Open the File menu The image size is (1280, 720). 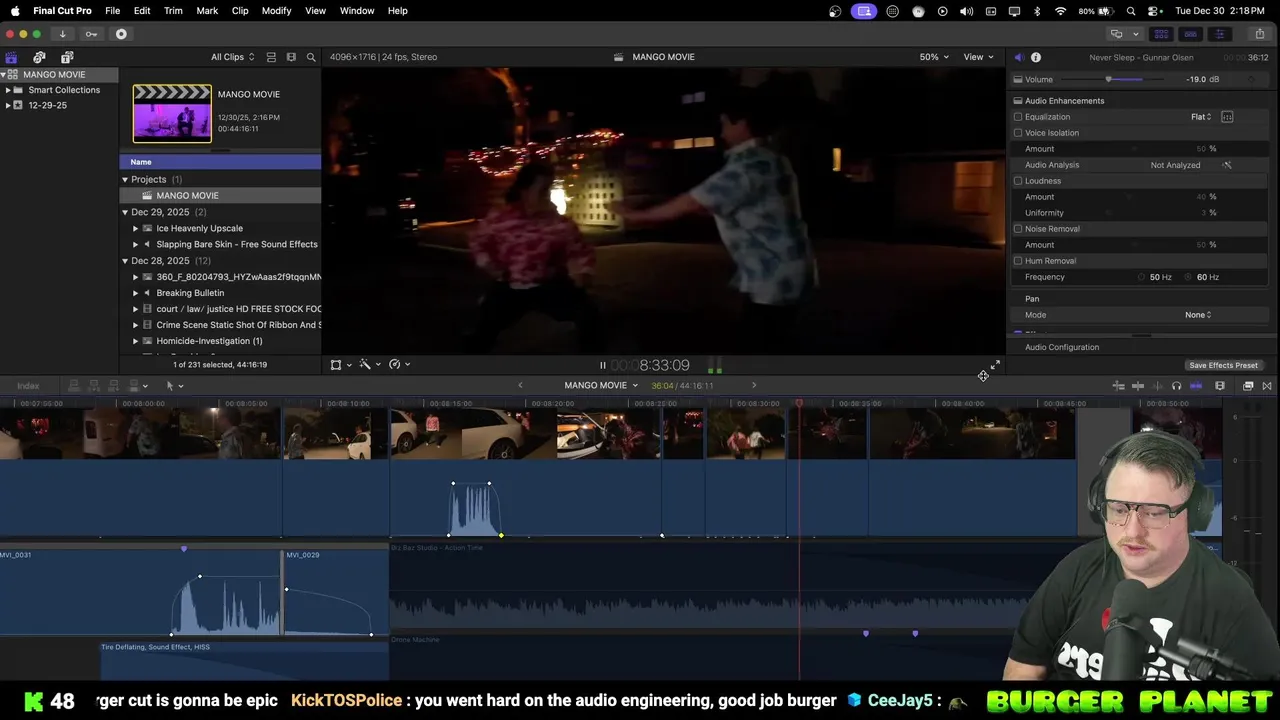click(x=113, y=11)
